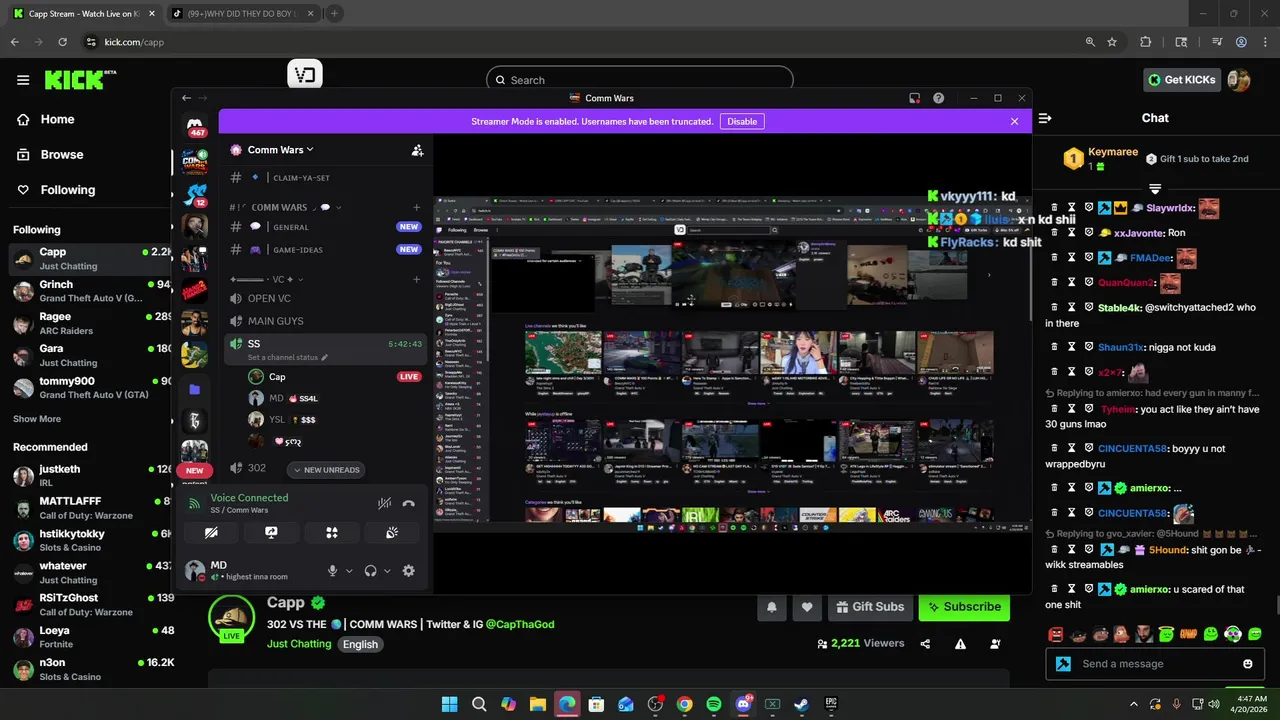Disable Discord Streamer Mode
1280x720 pixels.
pyautogui.click(x=742, y=121)
